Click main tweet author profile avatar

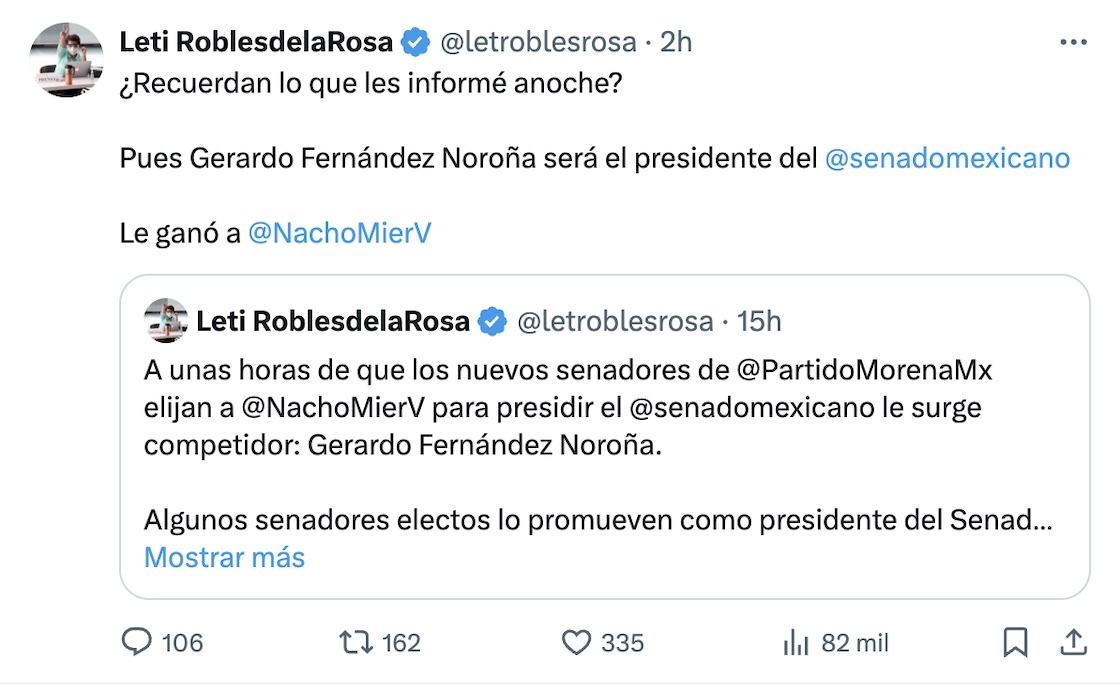[67, 59]
